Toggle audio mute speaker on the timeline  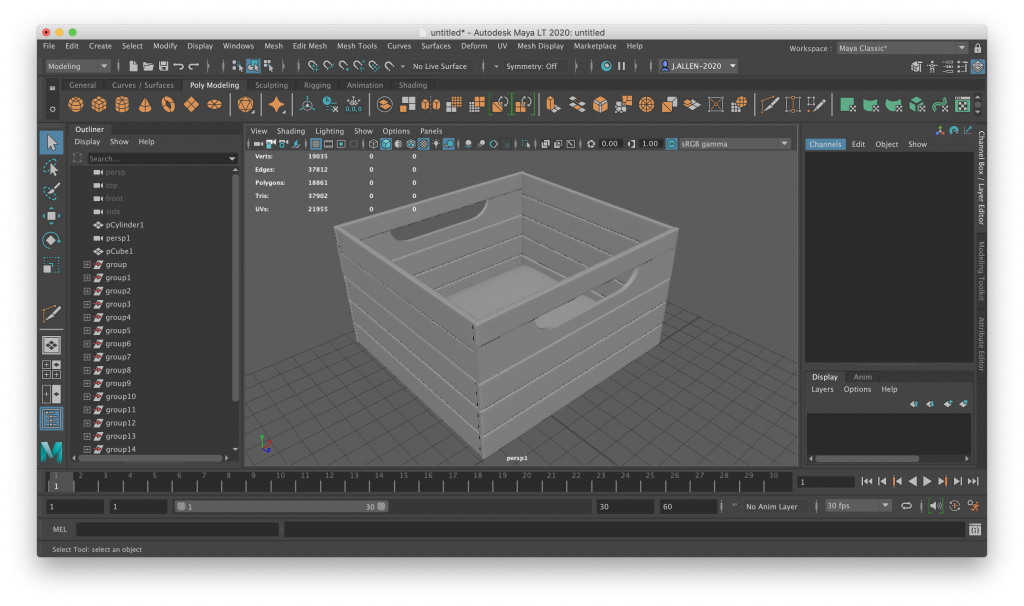click(x=935, y=506)
